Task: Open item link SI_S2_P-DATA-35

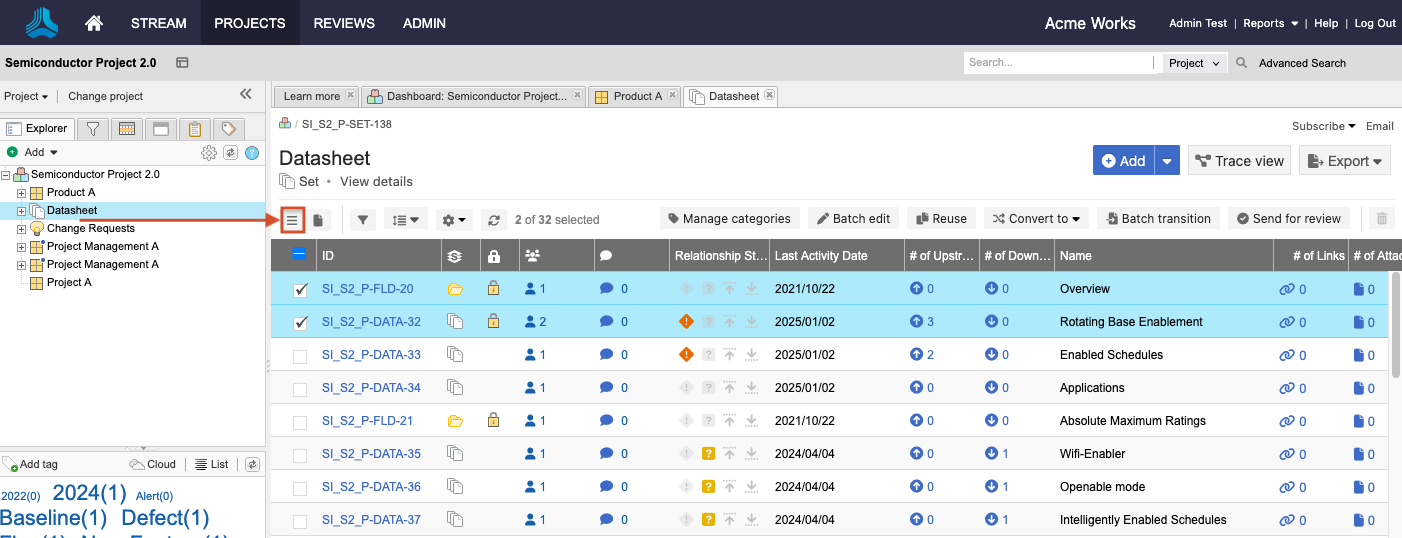Action: click(371, 454)
